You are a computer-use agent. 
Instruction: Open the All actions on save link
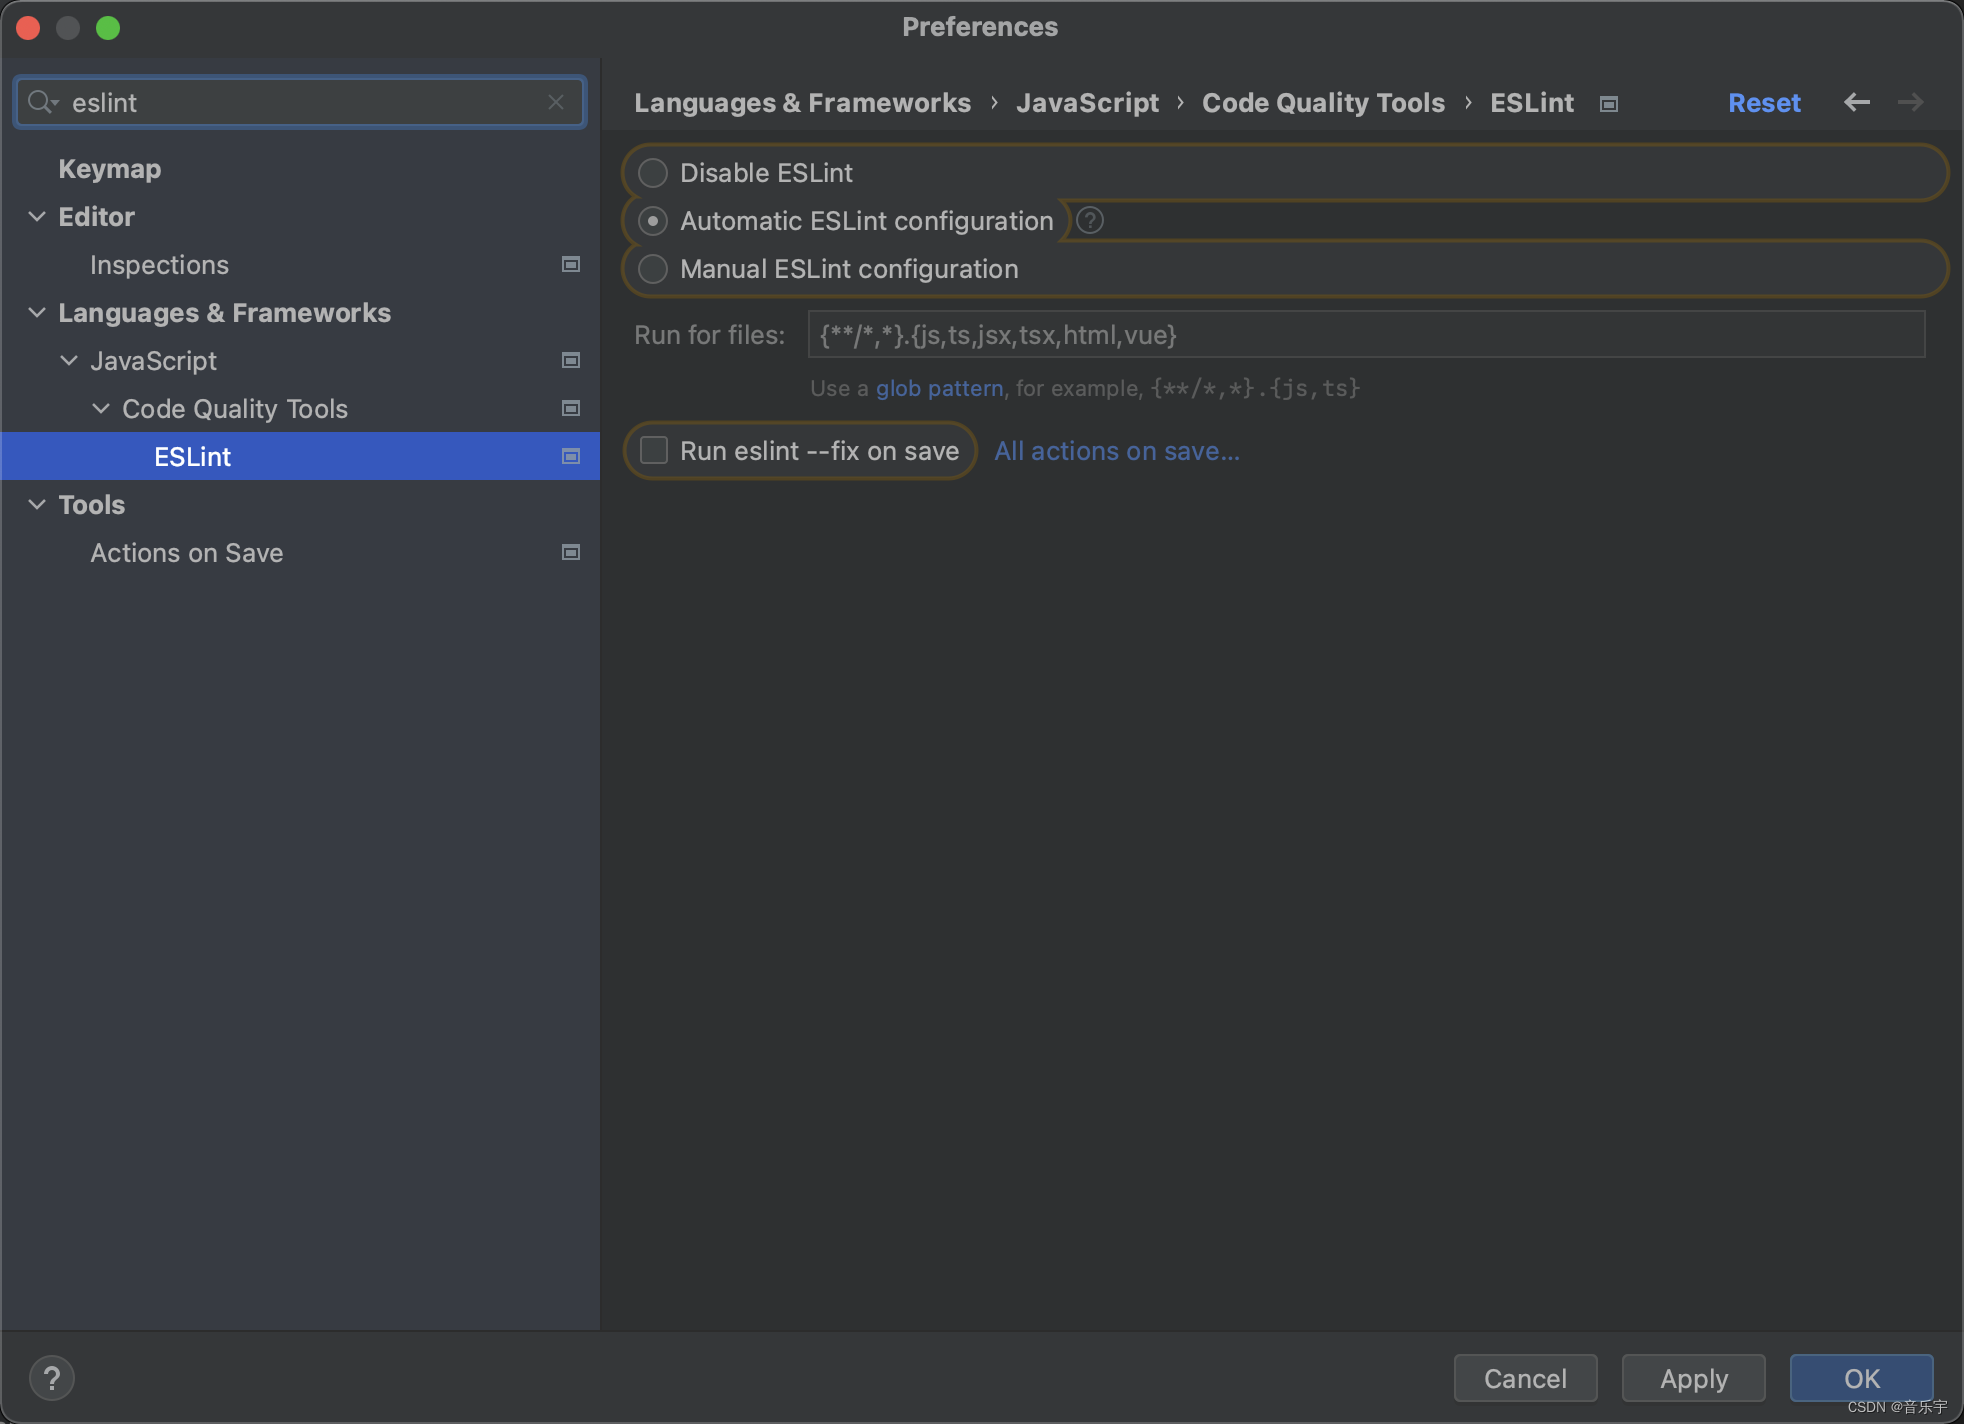click(1115, 451)
